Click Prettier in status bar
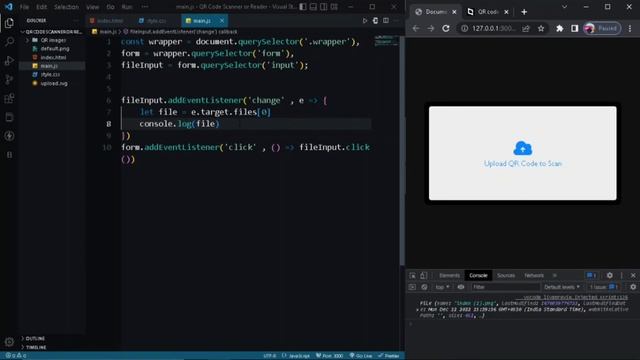The height and width of the screenshot is (360, 640). [x=389, y=356]
